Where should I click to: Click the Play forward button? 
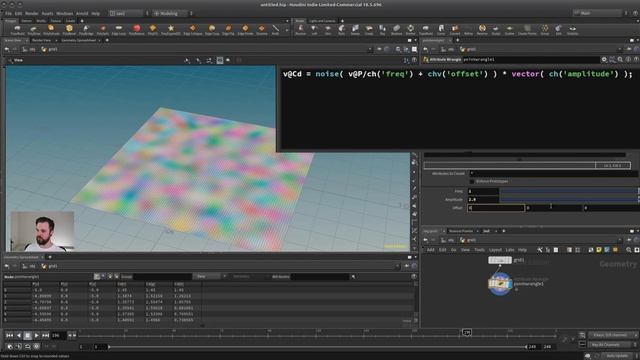coord(37,336)
